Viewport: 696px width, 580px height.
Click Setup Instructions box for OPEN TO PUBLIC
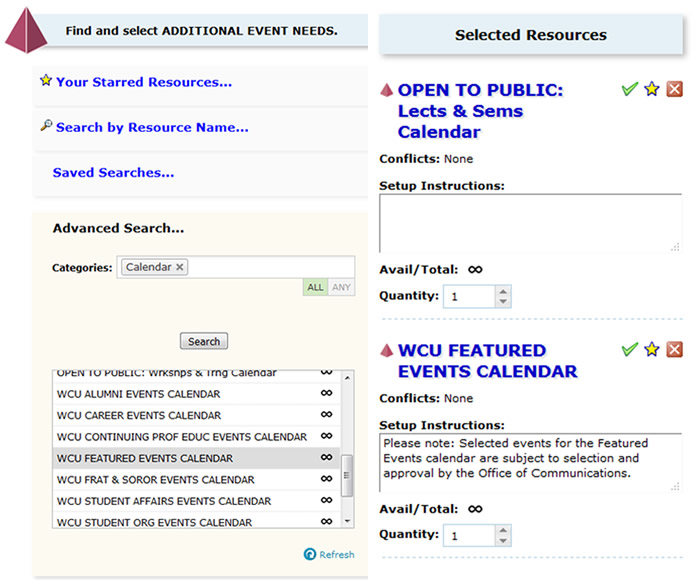click(530, 222)
